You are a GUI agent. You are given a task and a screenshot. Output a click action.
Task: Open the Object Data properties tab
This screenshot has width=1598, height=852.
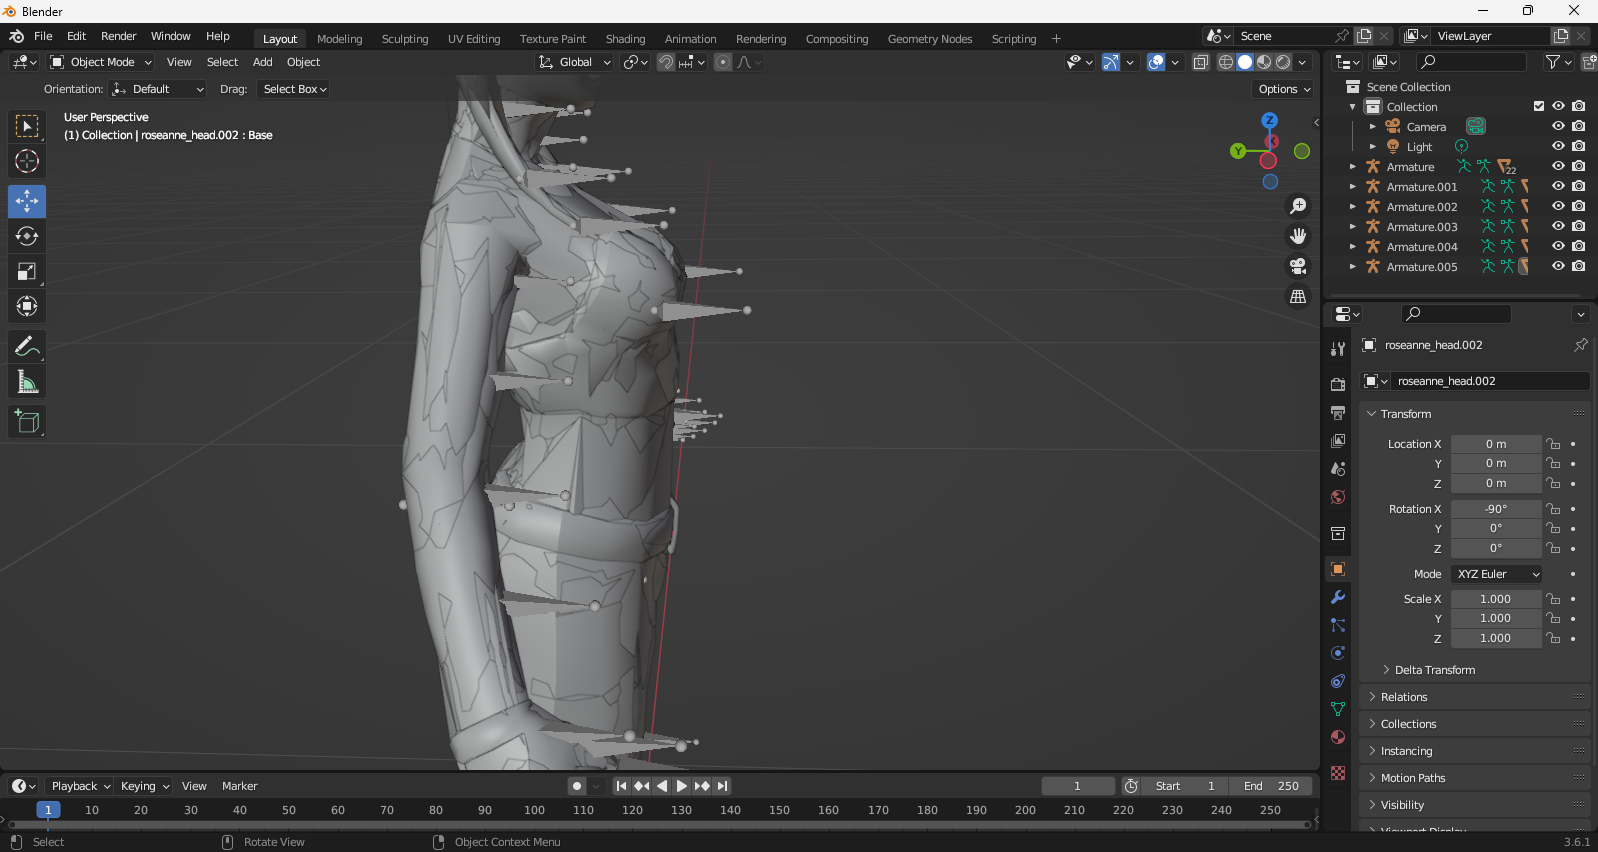[1338, 709]
